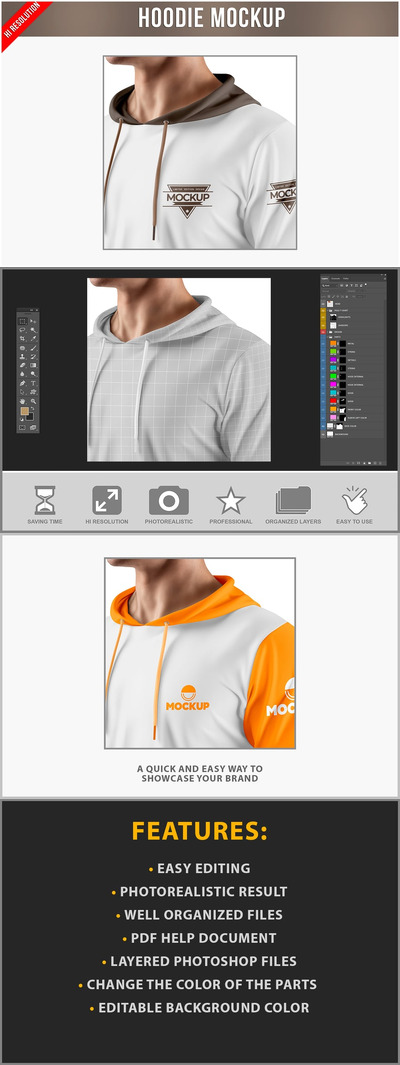Select the Path Selection tool
Image resolution: width=400 pixels, height=1065 pixels.
coord(22,392)
